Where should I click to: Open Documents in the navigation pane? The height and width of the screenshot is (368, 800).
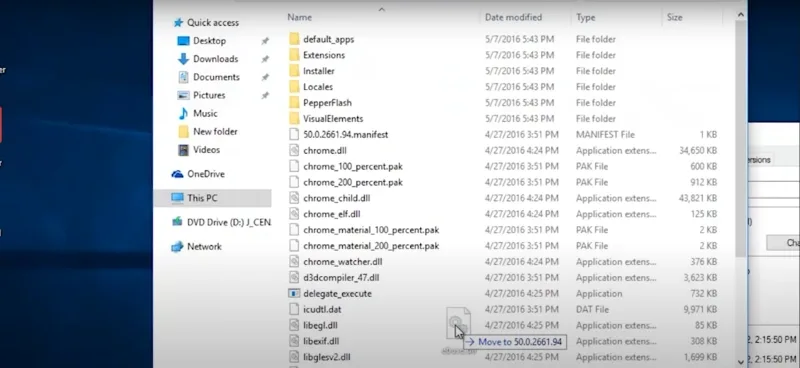coord(216,77)
